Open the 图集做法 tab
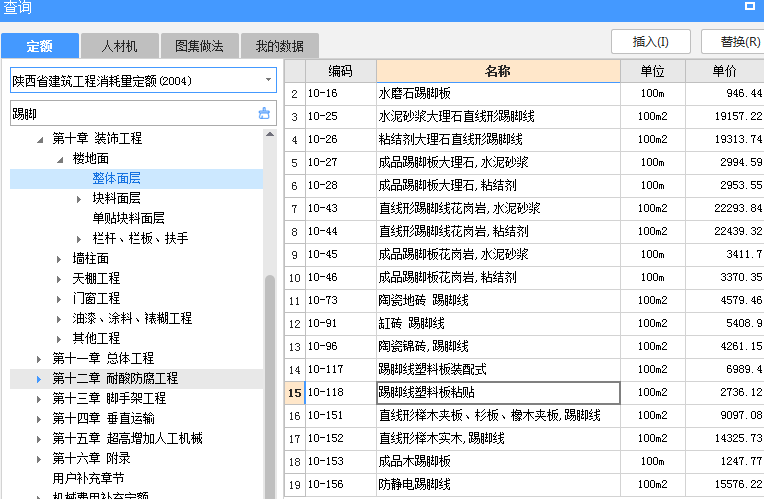The image size is (764, 499). (199, 46)
